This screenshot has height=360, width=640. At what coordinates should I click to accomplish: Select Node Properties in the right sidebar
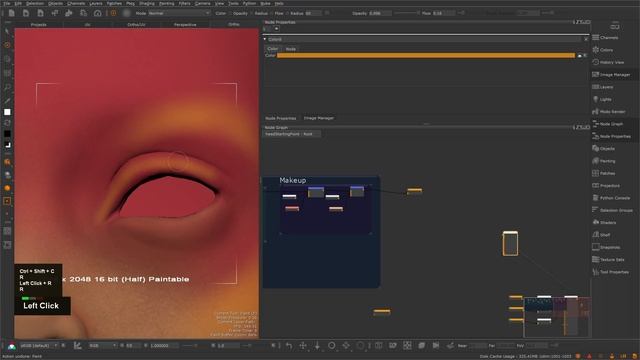pyautogui.click(x=611, y=136)
